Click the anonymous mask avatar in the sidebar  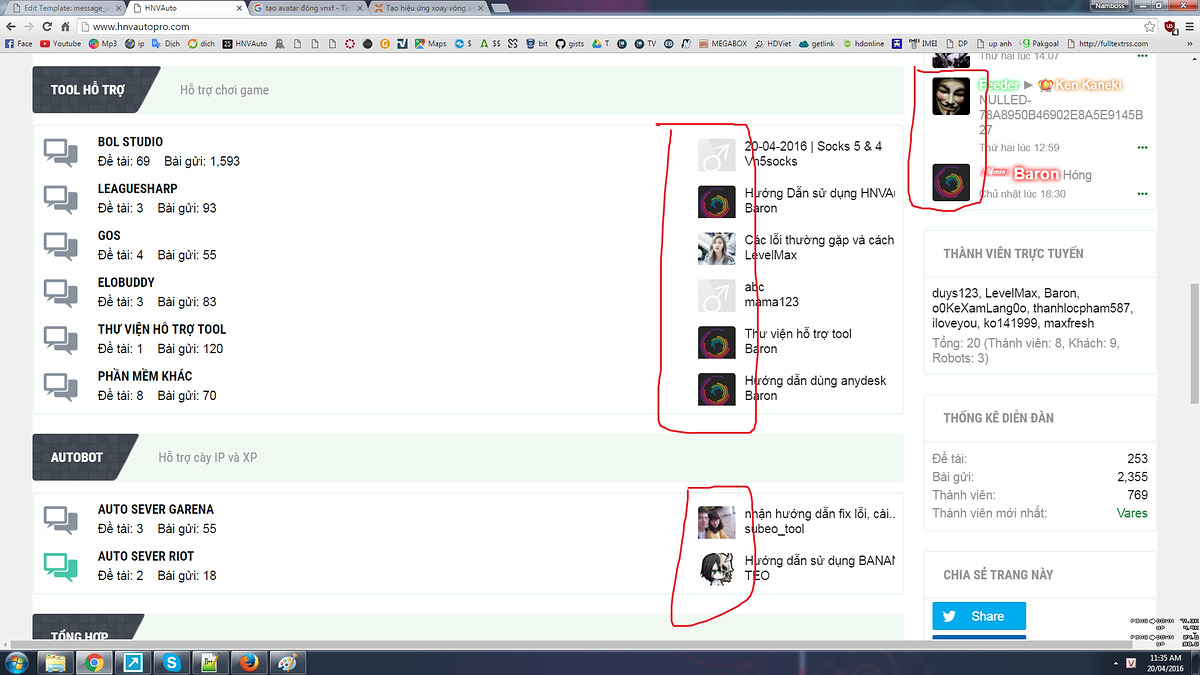click(951, 96)
